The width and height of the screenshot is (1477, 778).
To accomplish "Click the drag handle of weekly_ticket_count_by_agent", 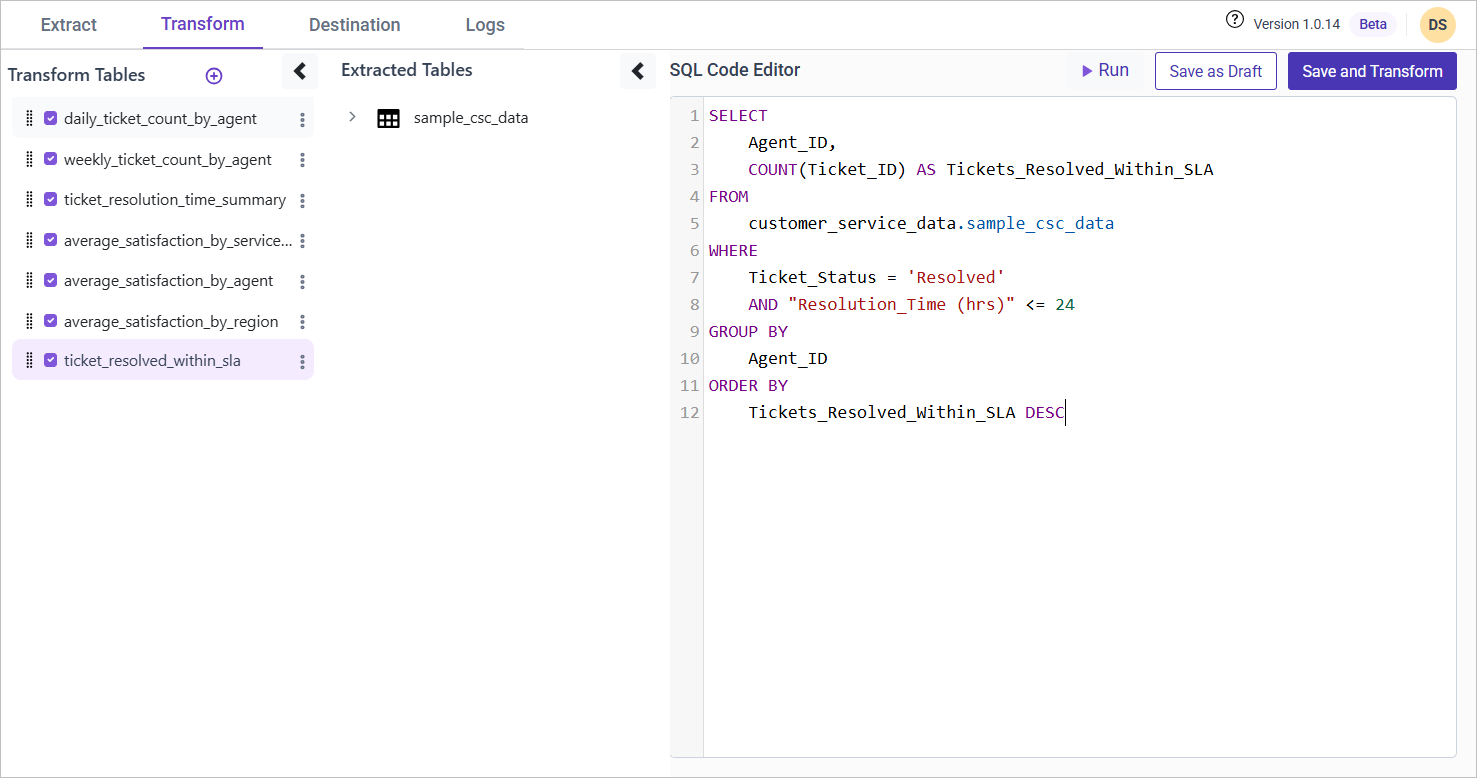I will click(29, 160).
